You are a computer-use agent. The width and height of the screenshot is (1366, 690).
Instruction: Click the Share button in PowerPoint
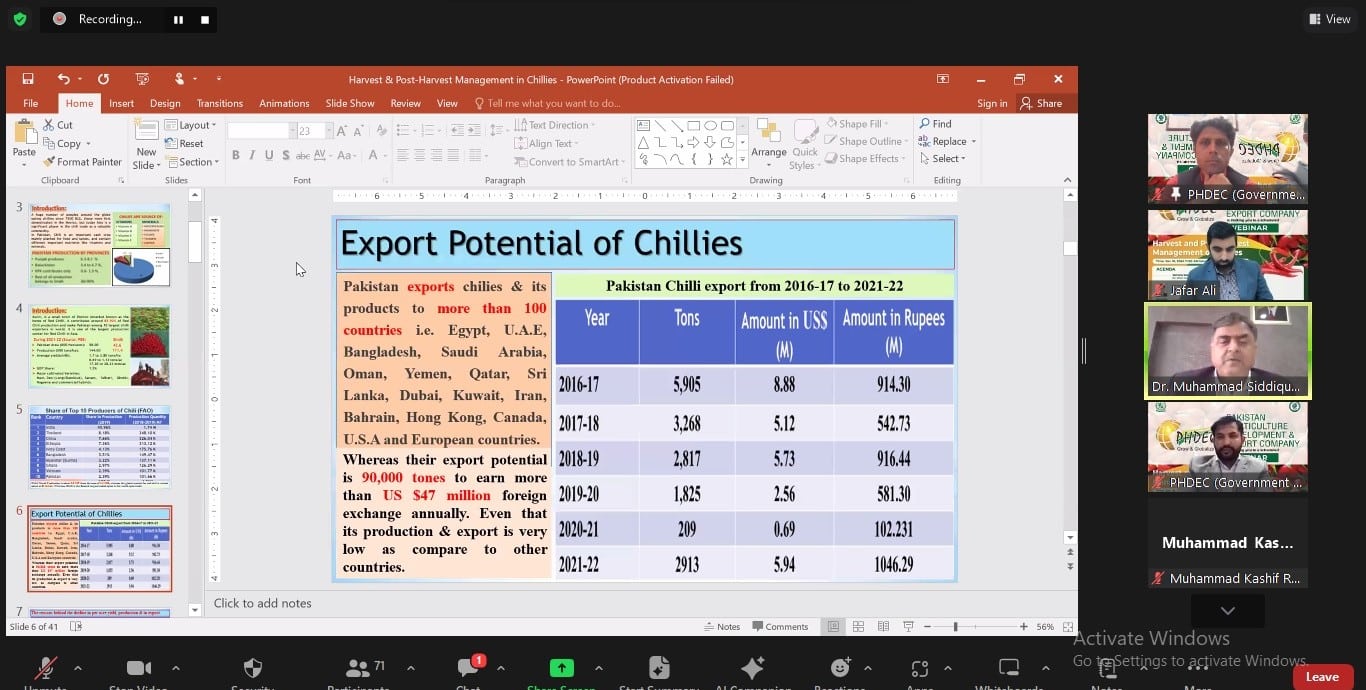click(1041, 103)
